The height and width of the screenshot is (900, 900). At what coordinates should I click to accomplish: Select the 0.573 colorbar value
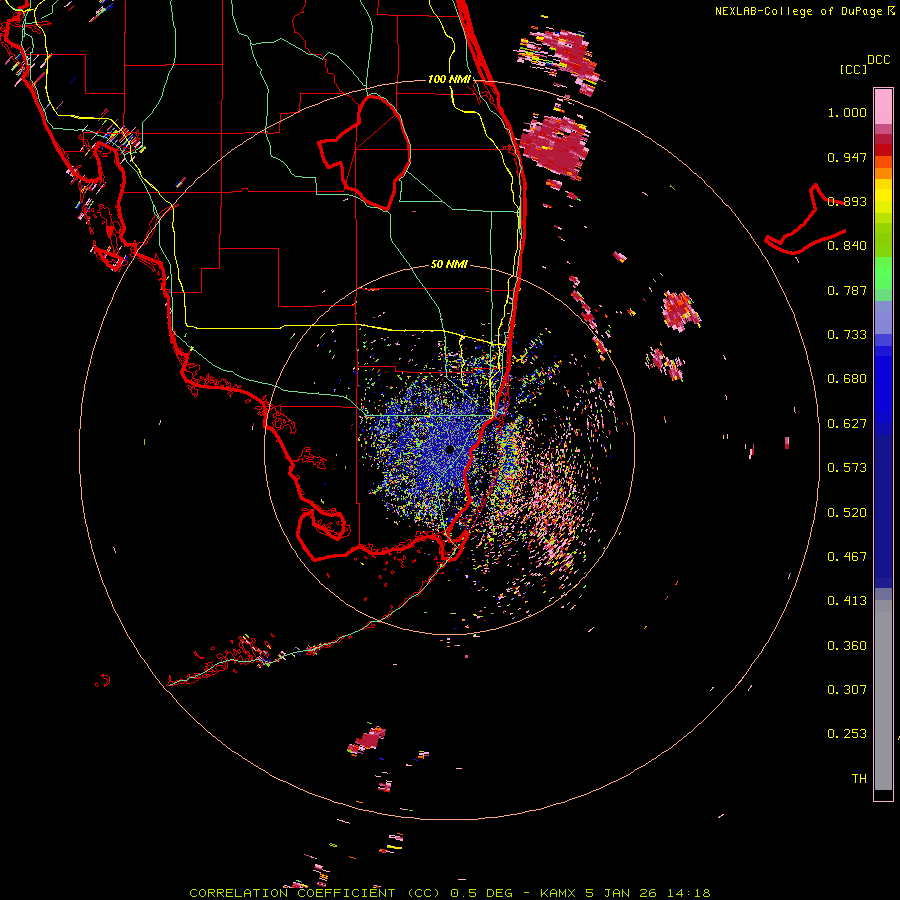coord(847,468)
